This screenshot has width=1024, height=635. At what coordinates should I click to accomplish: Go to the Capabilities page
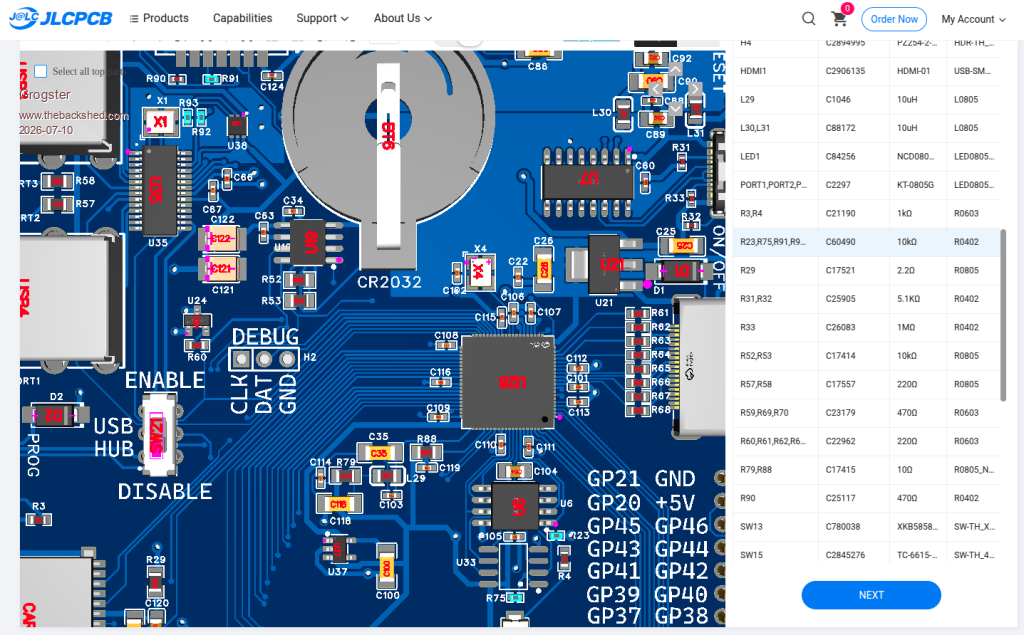pos(242,18)
